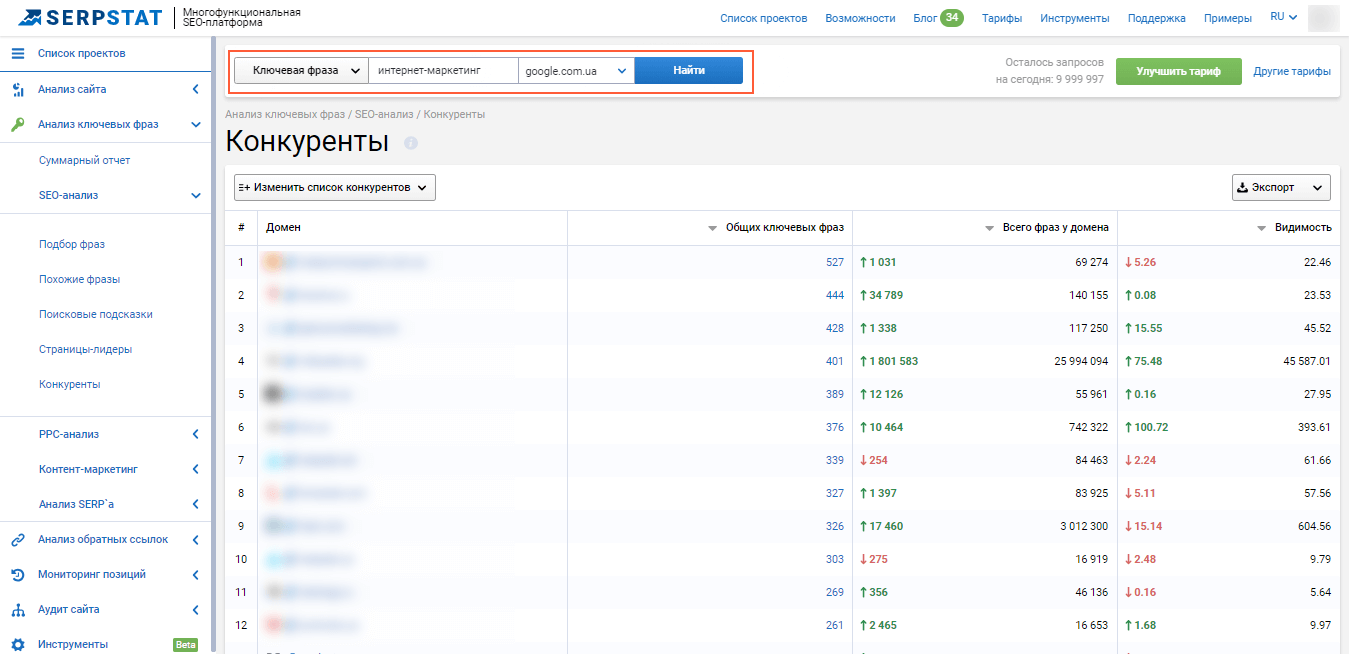Open the Serpstat logo home link
Viewport: 1349px width, 654px height.
tap(92, 17)
